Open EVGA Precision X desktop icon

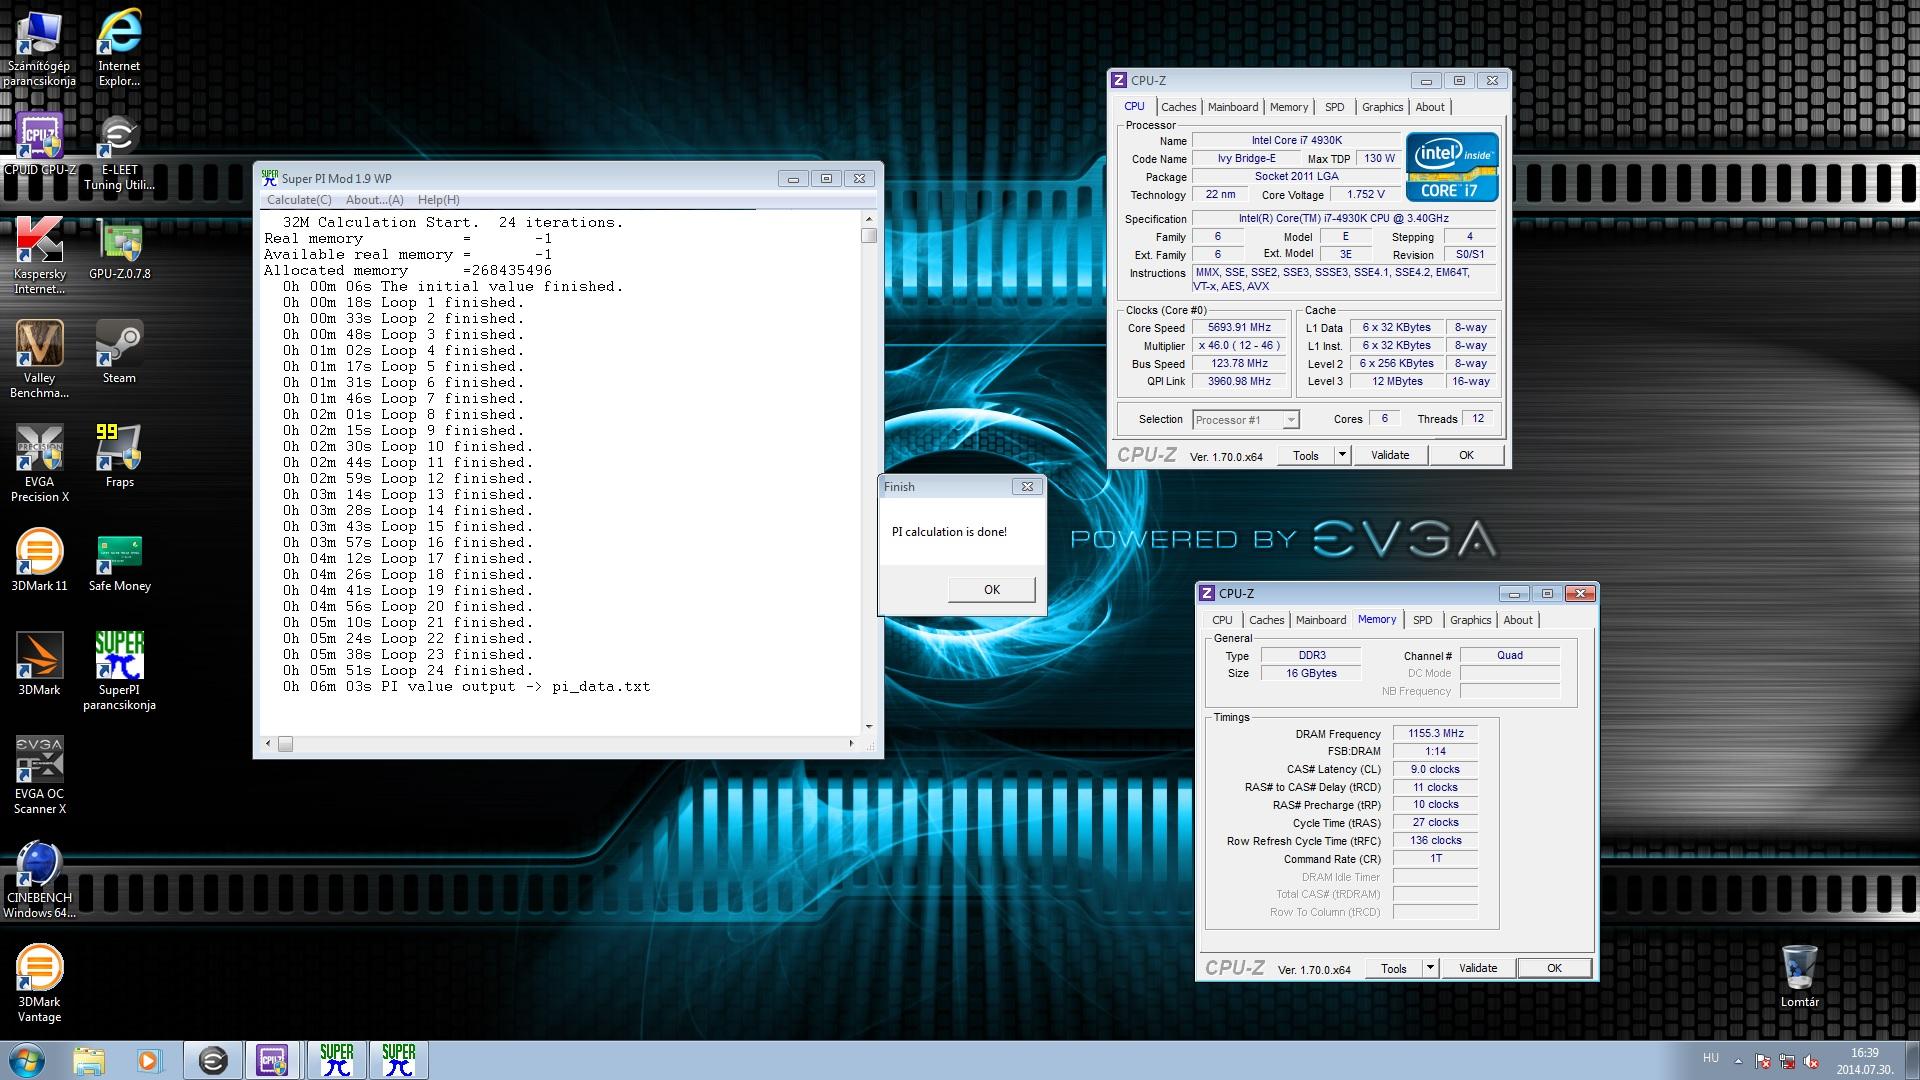click(x=39, y=464)
